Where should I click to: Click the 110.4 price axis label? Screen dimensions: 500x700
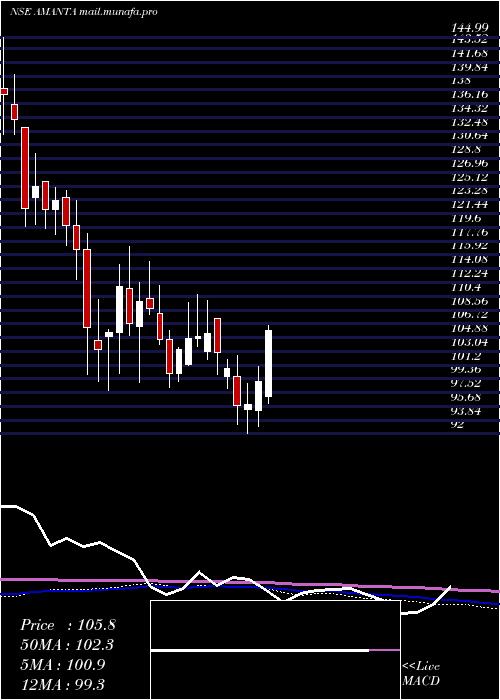pyautogui.click(x=466, y=287)
